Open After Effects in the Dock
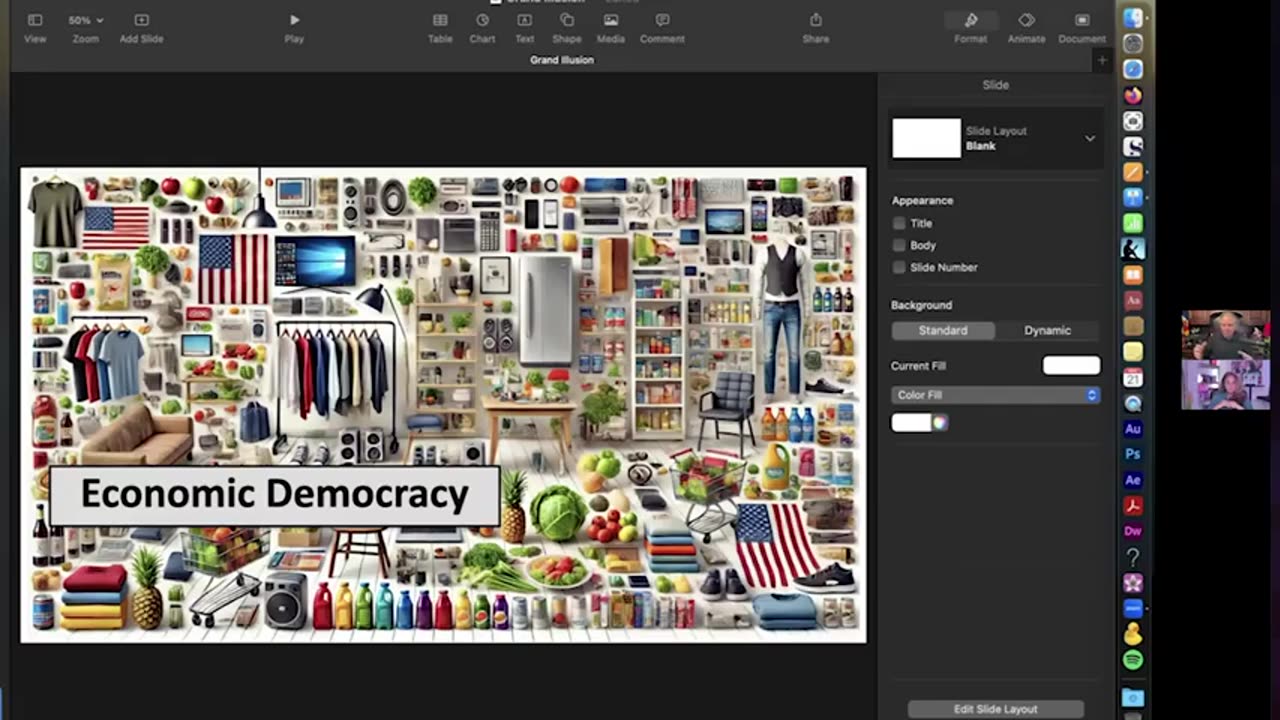The width and height of the screenshot is (1280, 720). [x=1133, y=480]
